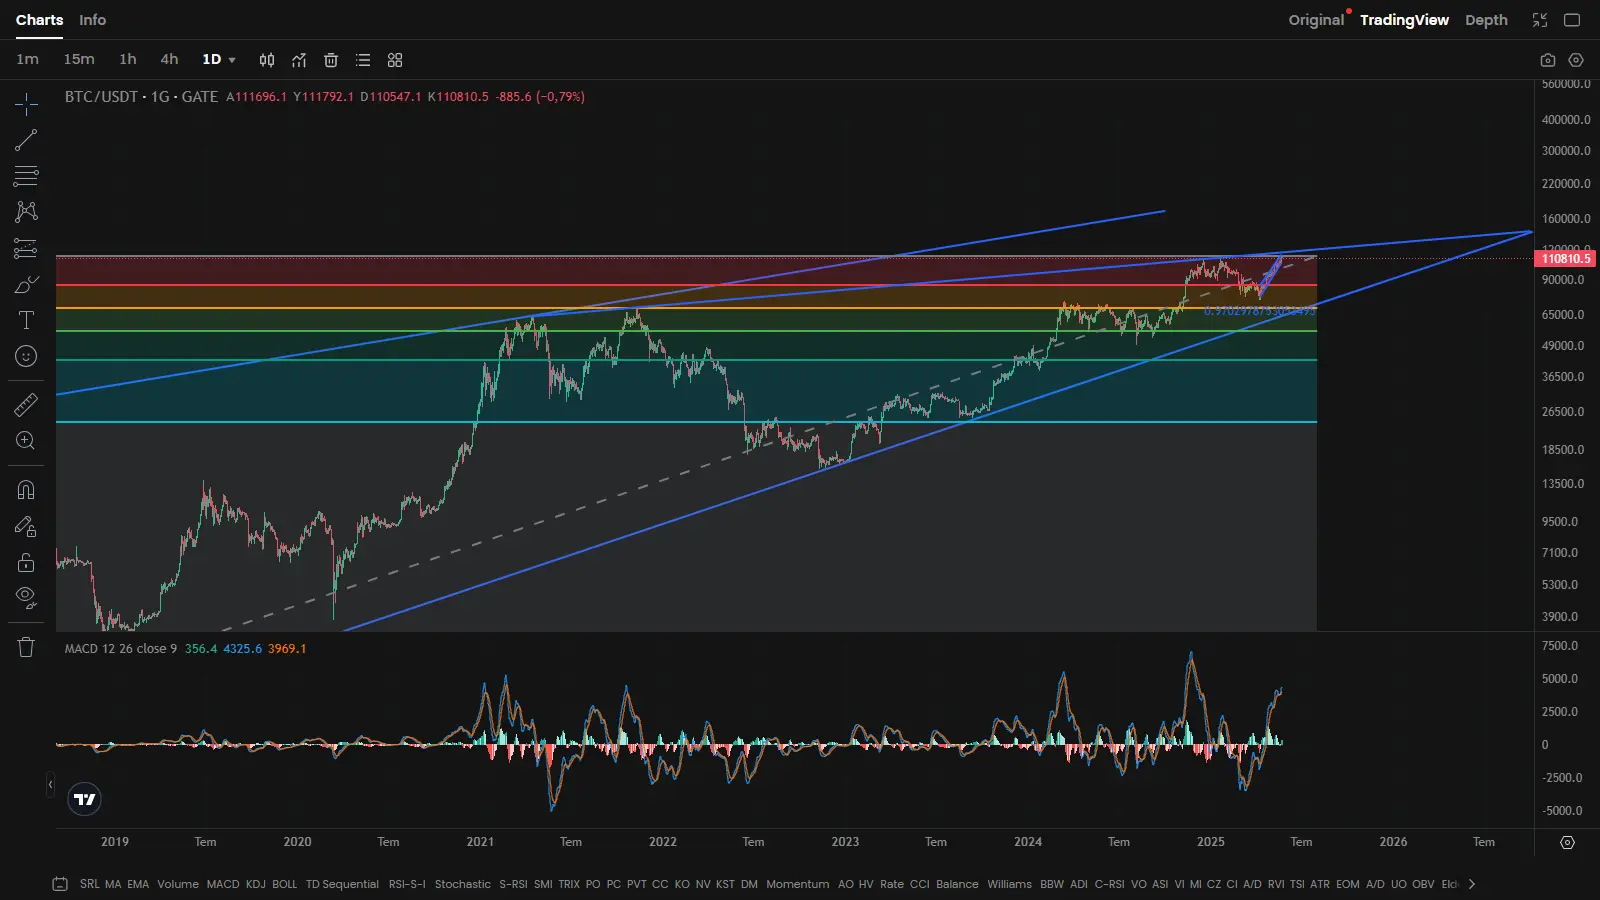
Task: Click the 2025 label on time axis
Action: [1211, 842]
